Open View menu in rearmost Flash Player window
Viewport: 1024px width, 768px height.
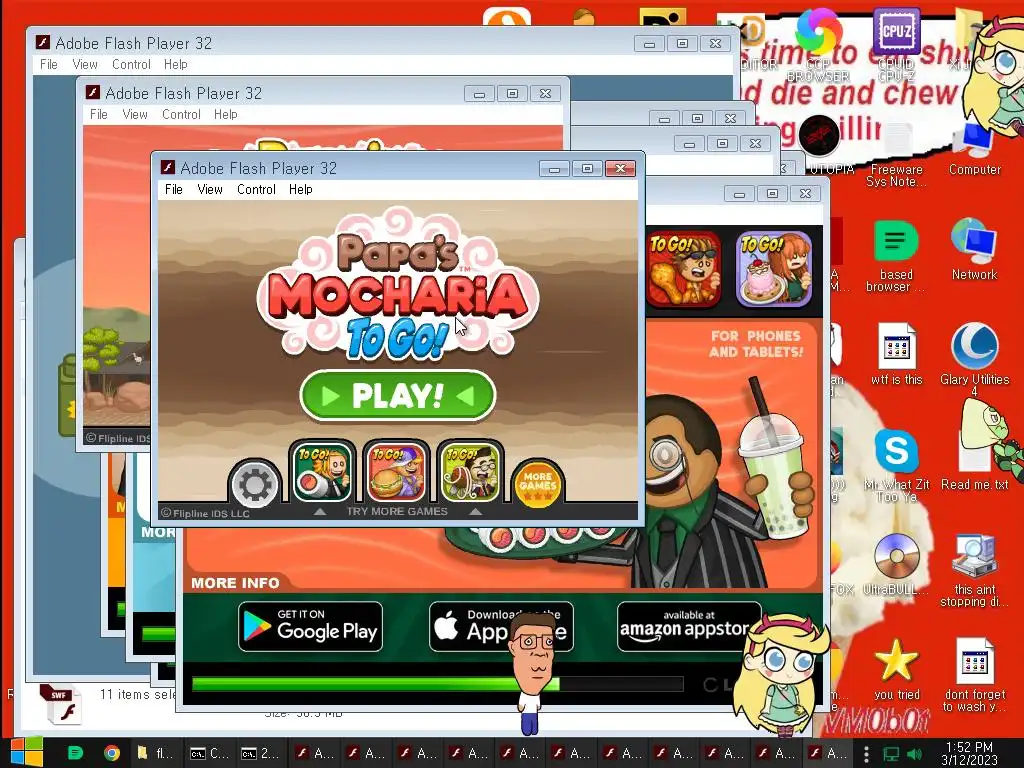pos(85,64)
